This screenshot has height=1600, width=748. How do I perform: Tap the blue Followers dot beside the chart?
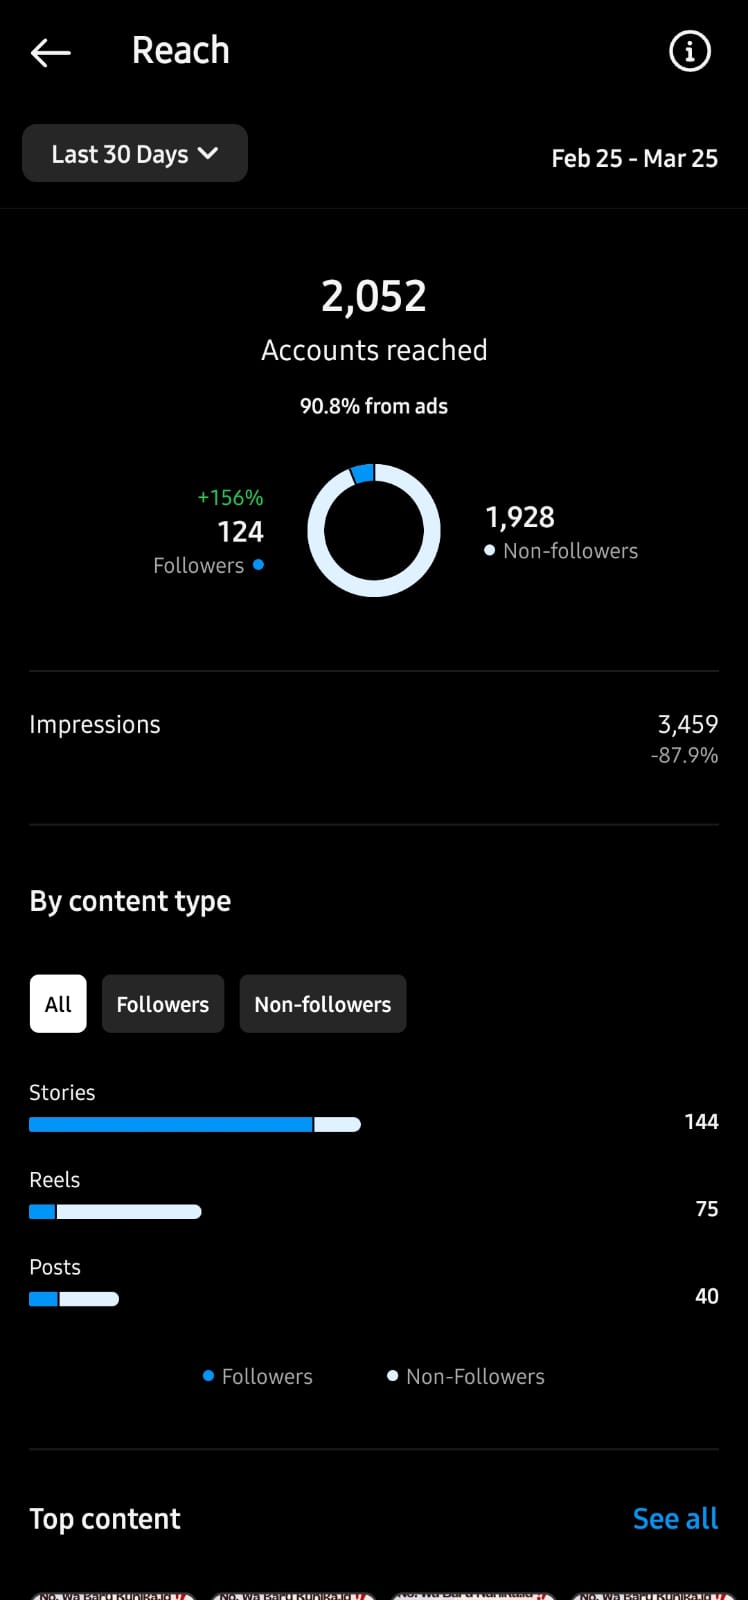[258, 565]
